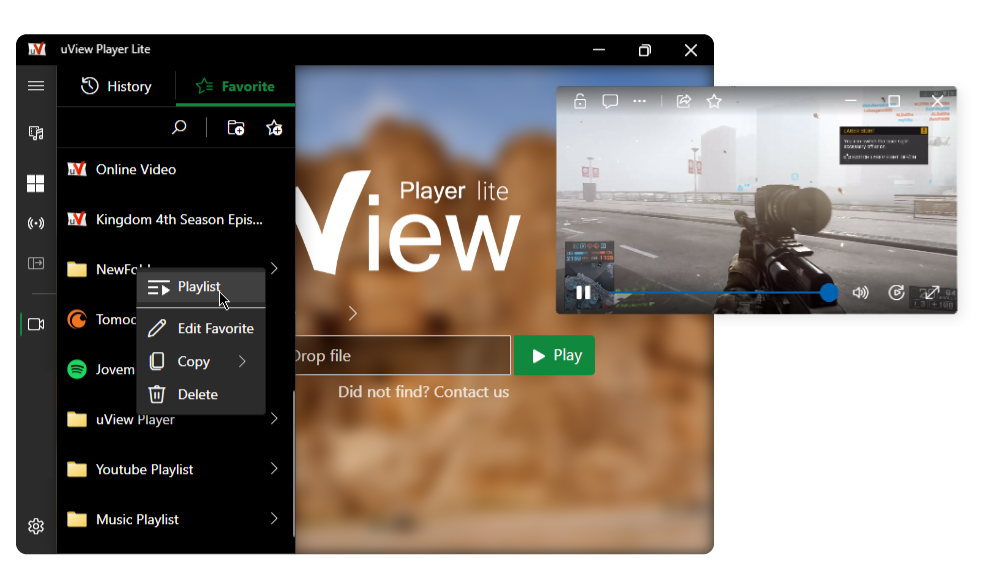Viewport: 1002px width, 588px height.
Task: Expand the Youtube Playlist folder chevron
Action: tap(274, 468)
